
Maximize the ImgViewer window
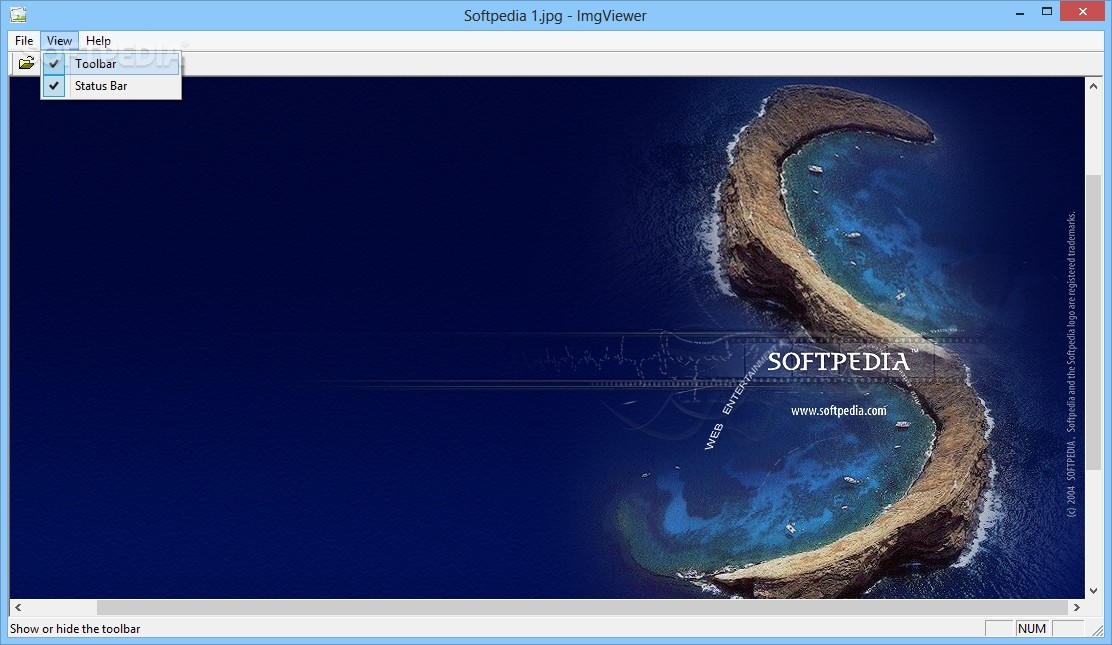[1047, 12]
